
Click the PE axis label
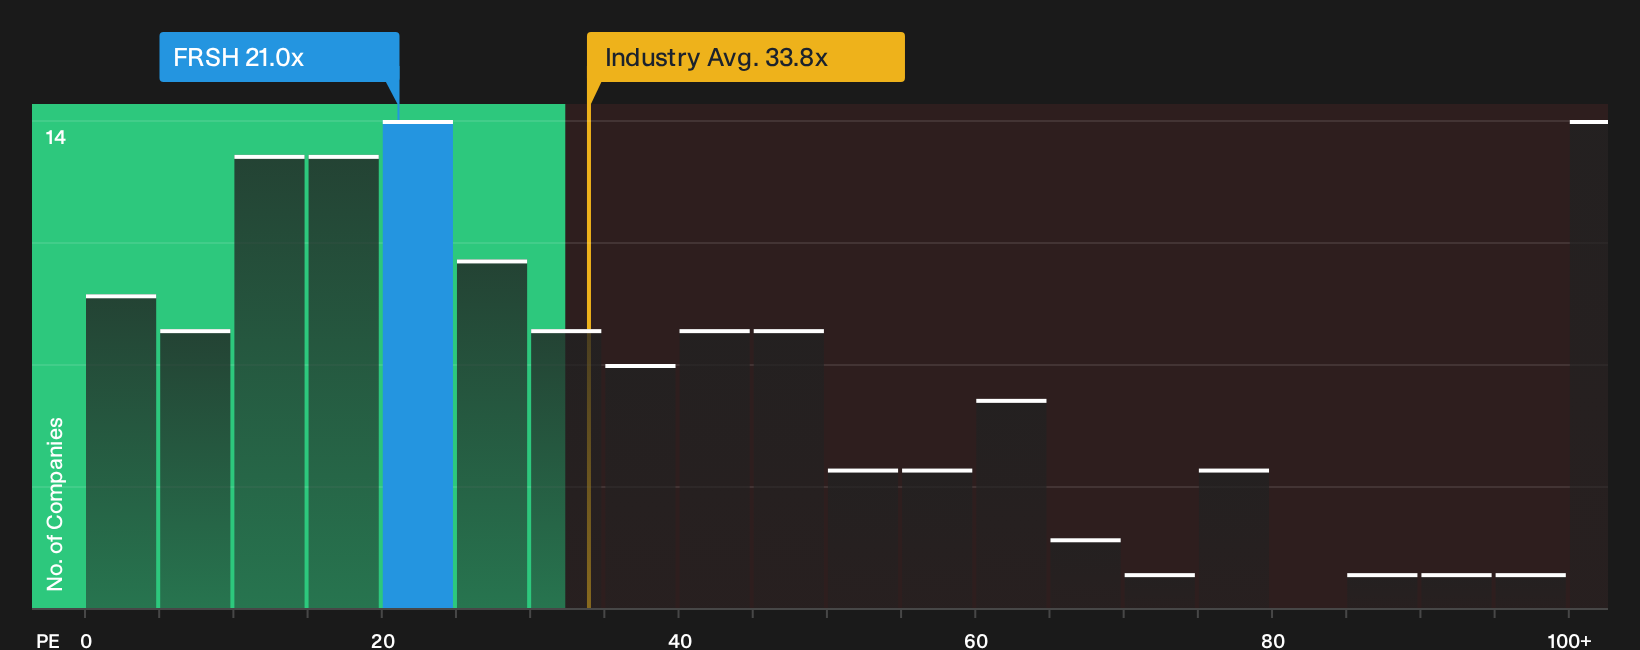[x=48, y=640]
